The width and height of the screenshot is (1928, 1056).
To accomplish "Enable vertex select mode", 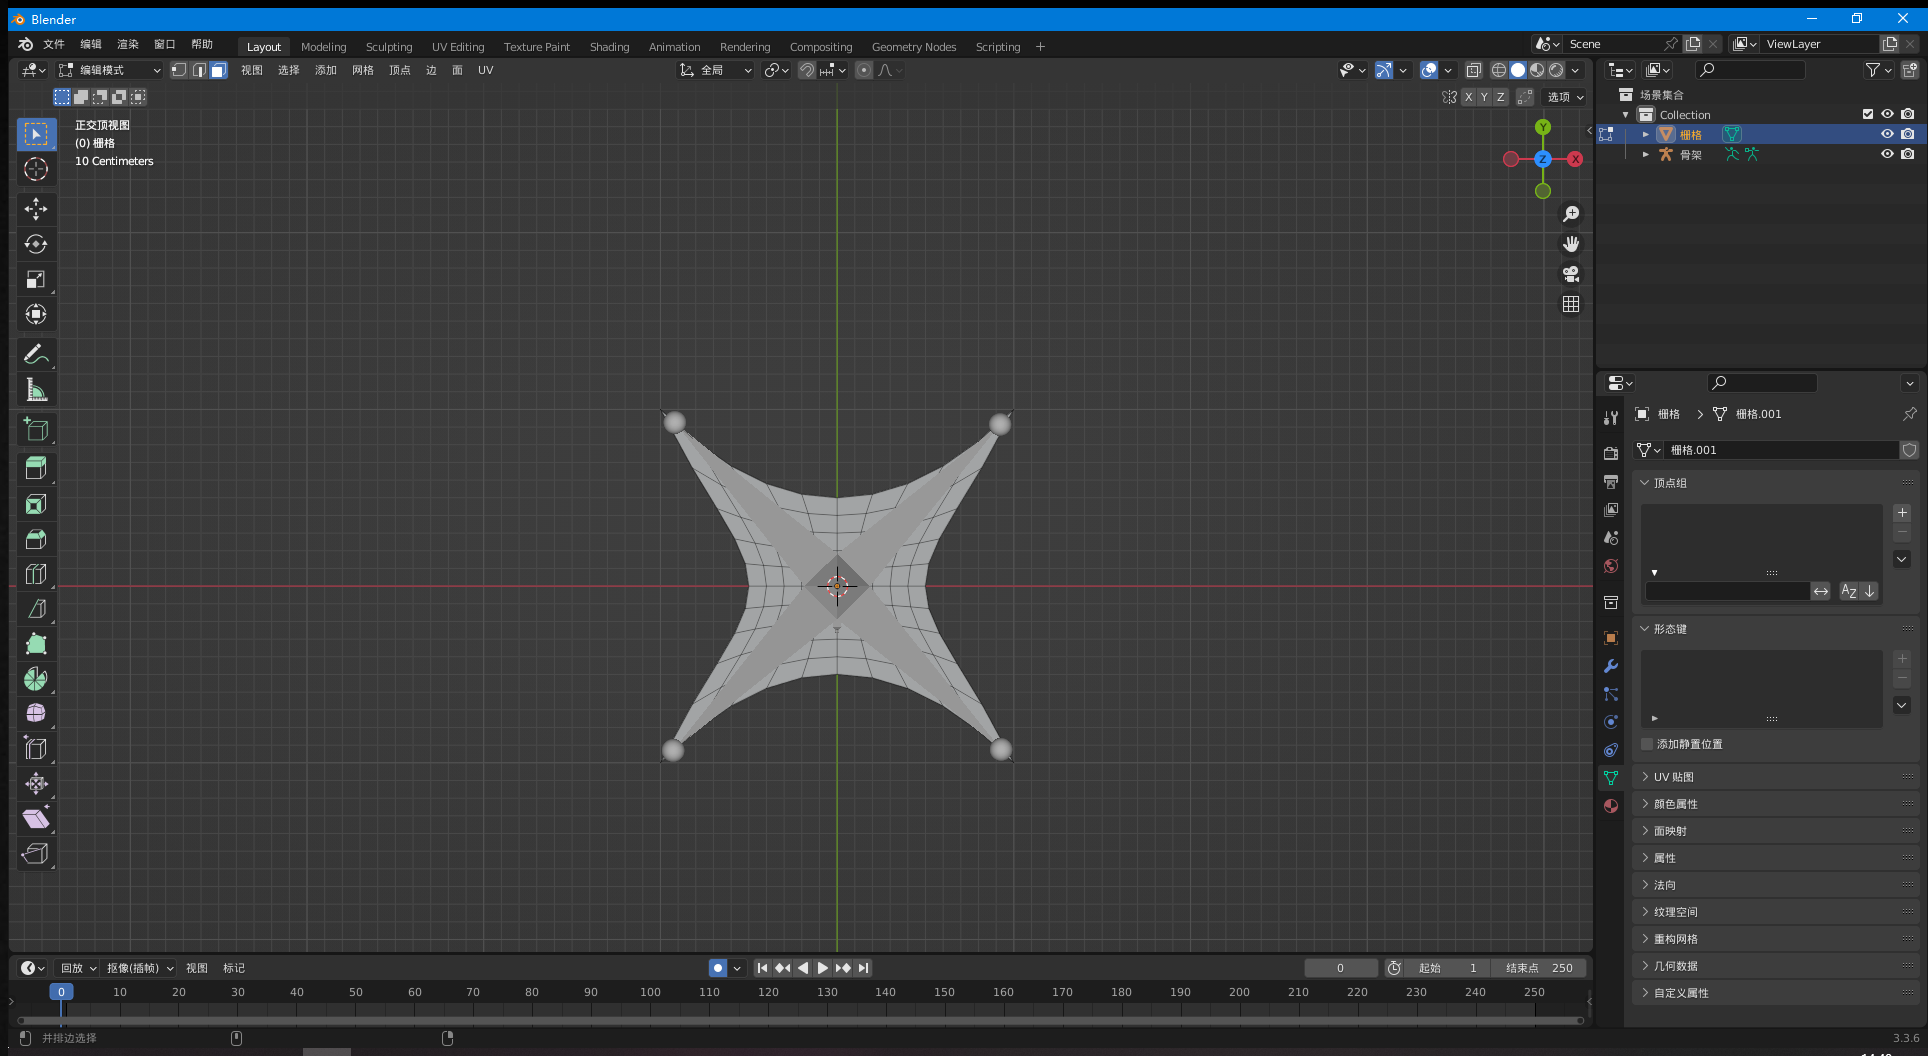I will point(179,70).
